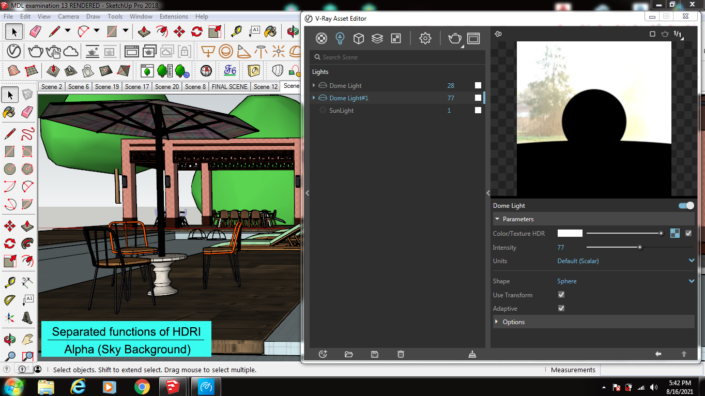Delete the asset with the trash icon
This screenshot has height=396, width=705.
point(401,354)
